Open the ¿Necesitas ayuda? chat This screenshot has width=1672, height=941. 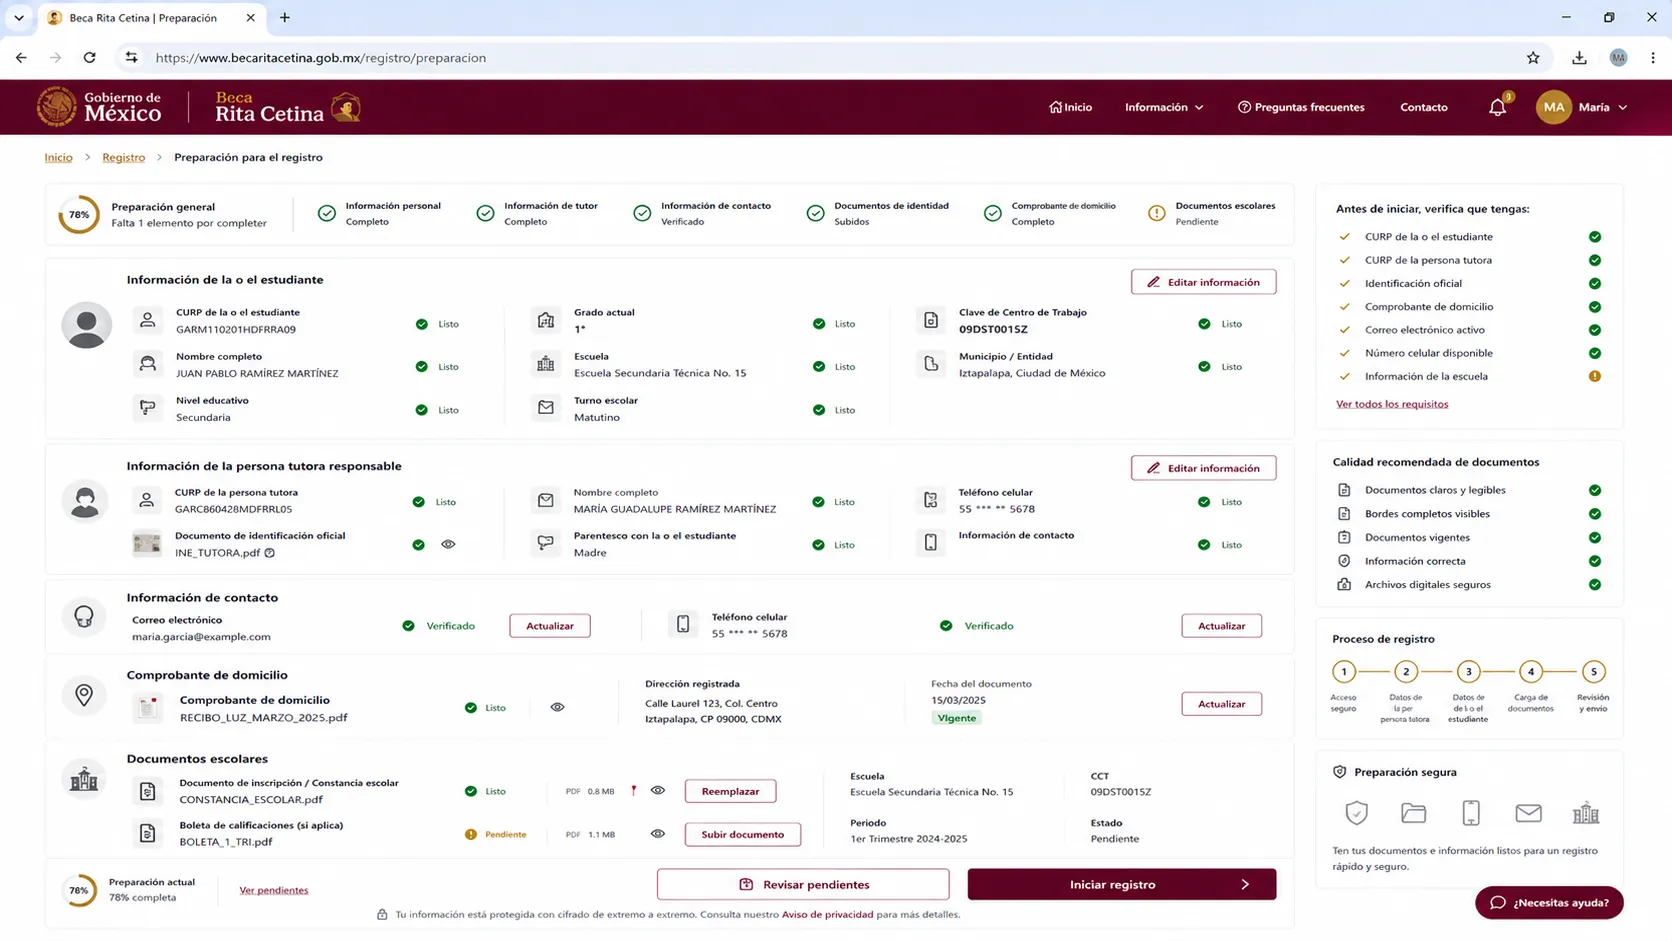pyautogui.click(x=1549, y=903)
